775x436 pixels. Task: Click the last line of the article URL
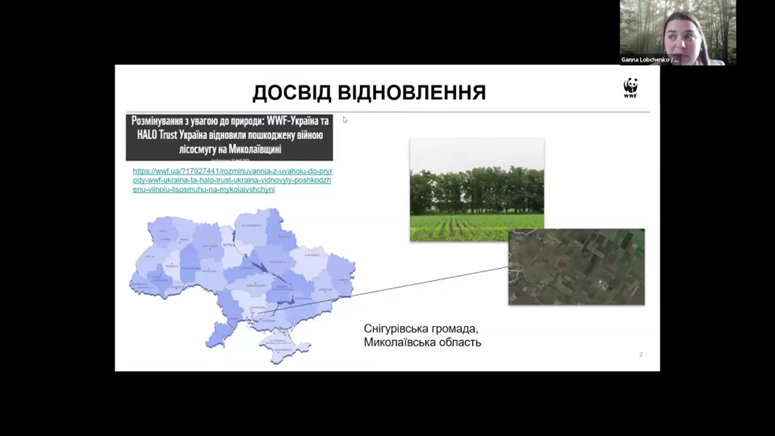(203, 189)
